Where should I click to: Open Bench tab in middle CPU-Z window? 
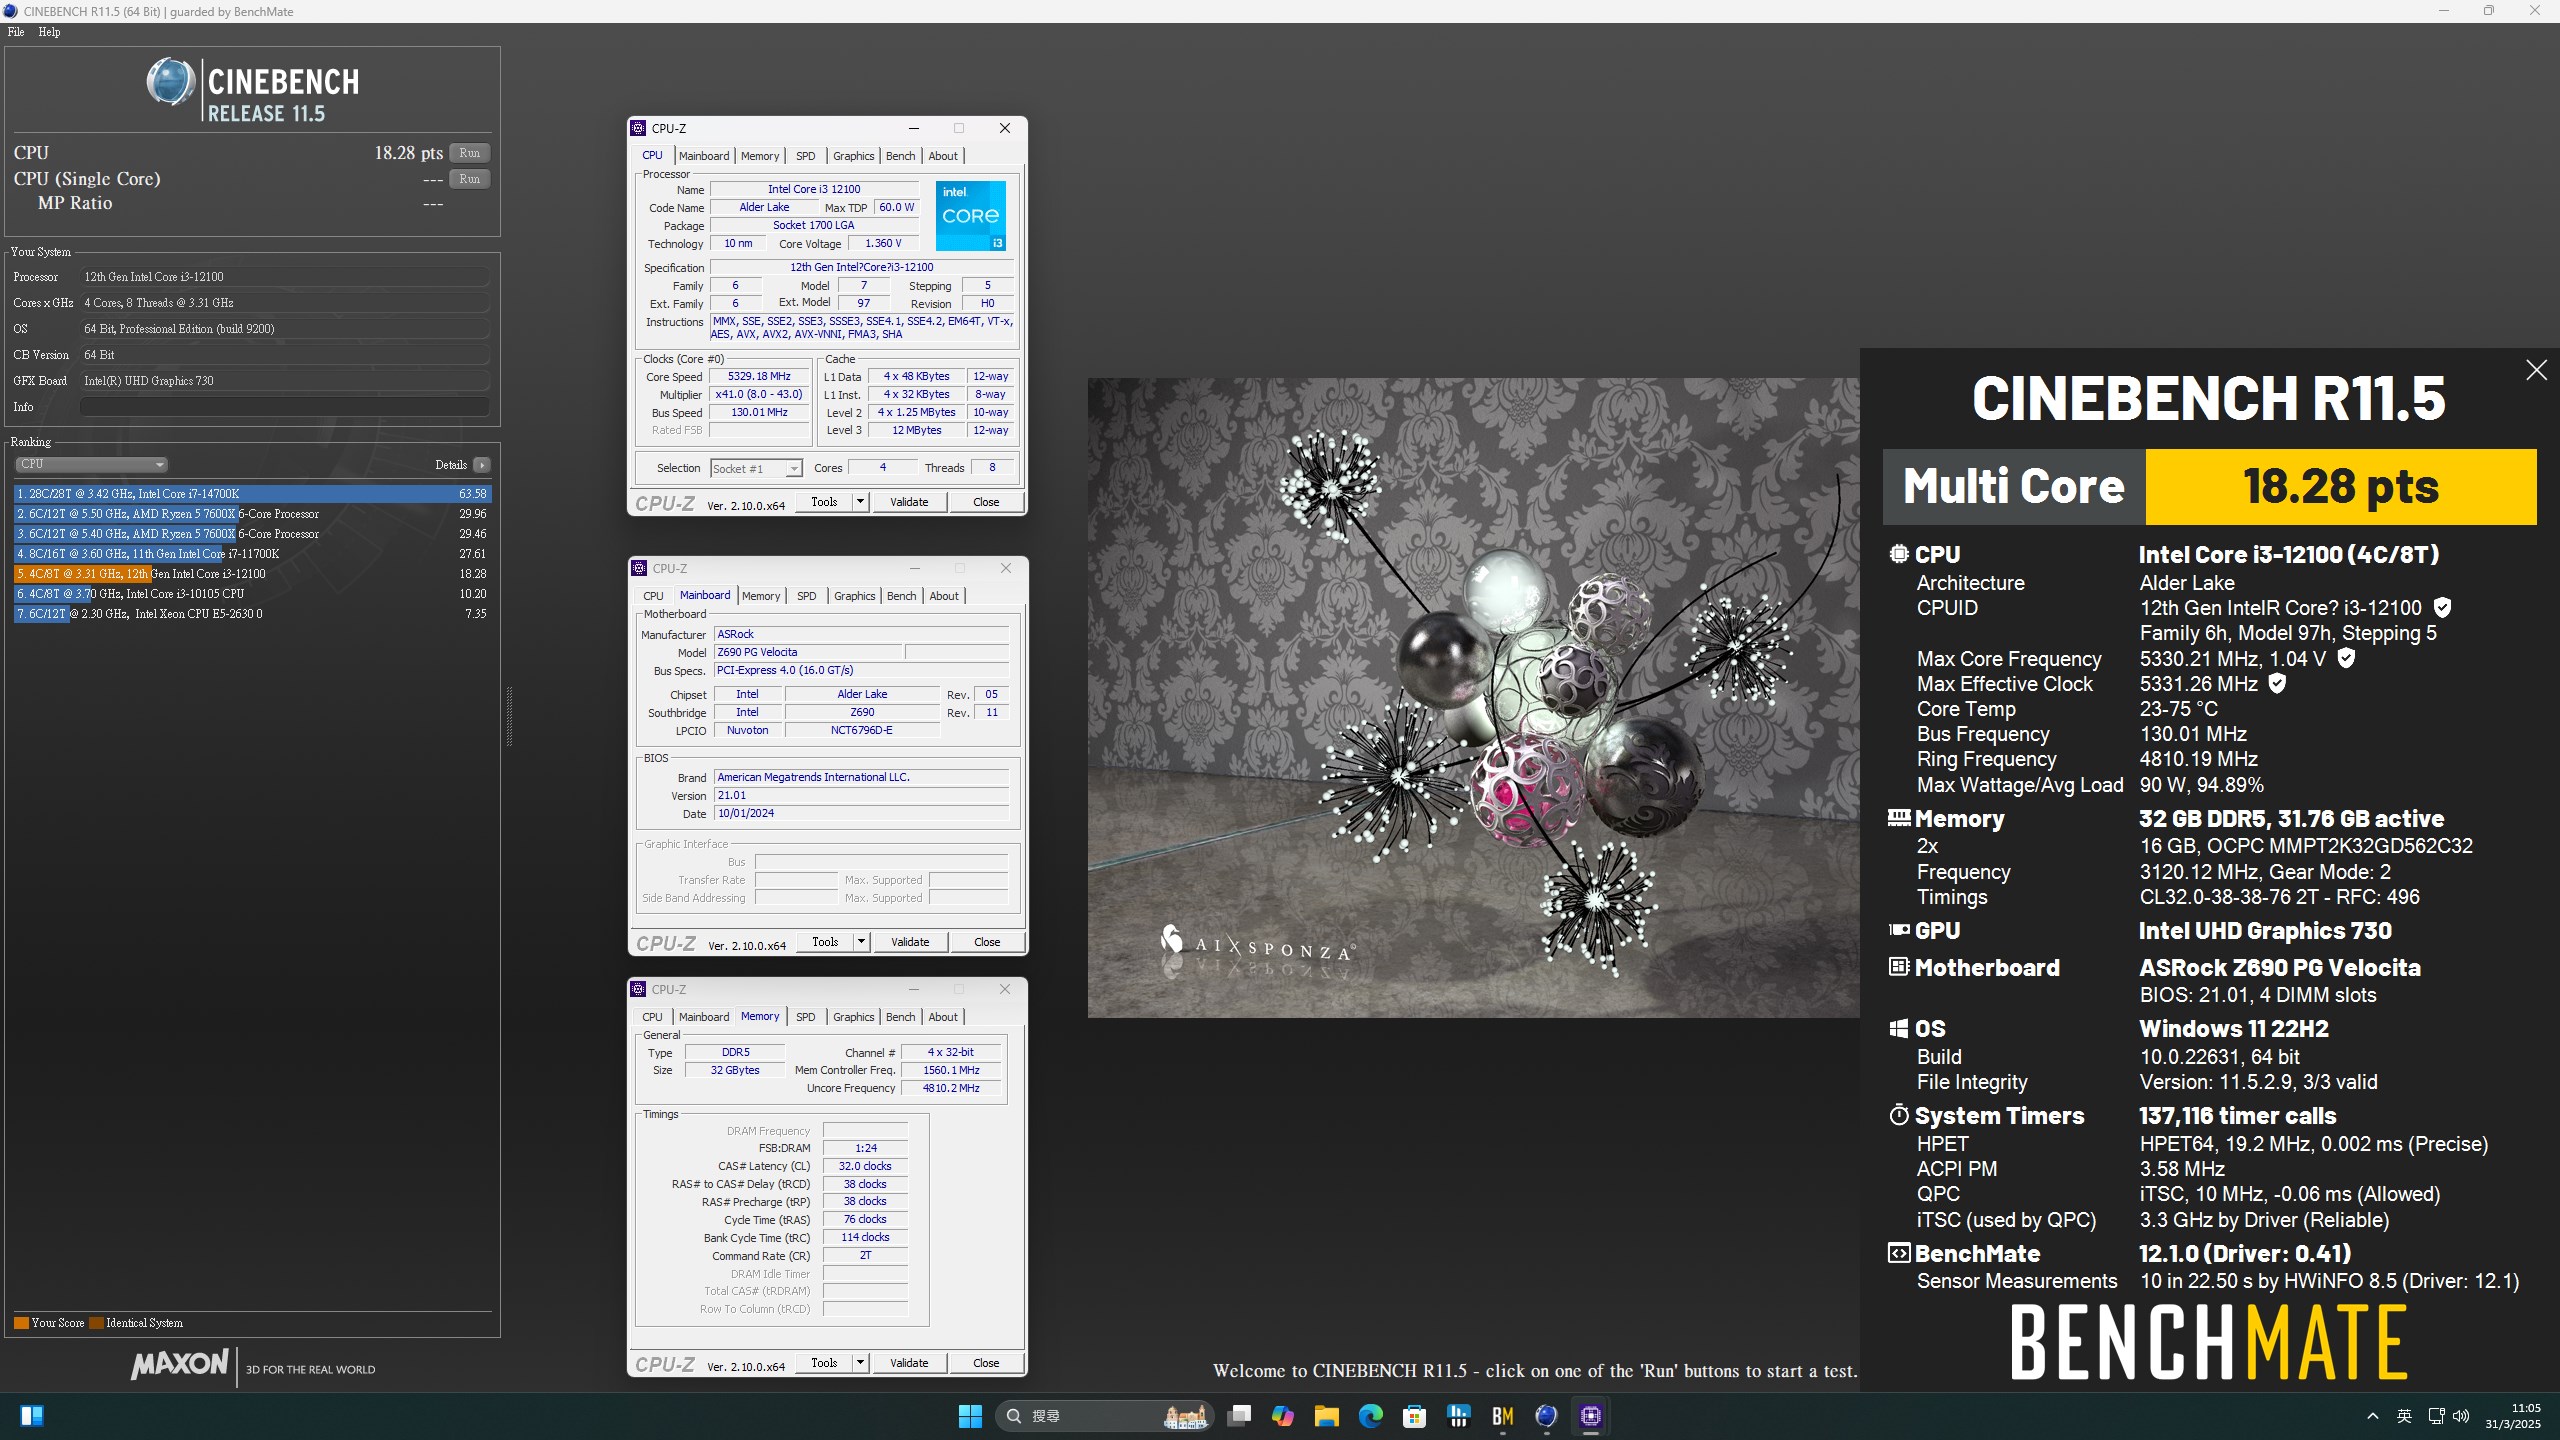[x=902, y=596]
